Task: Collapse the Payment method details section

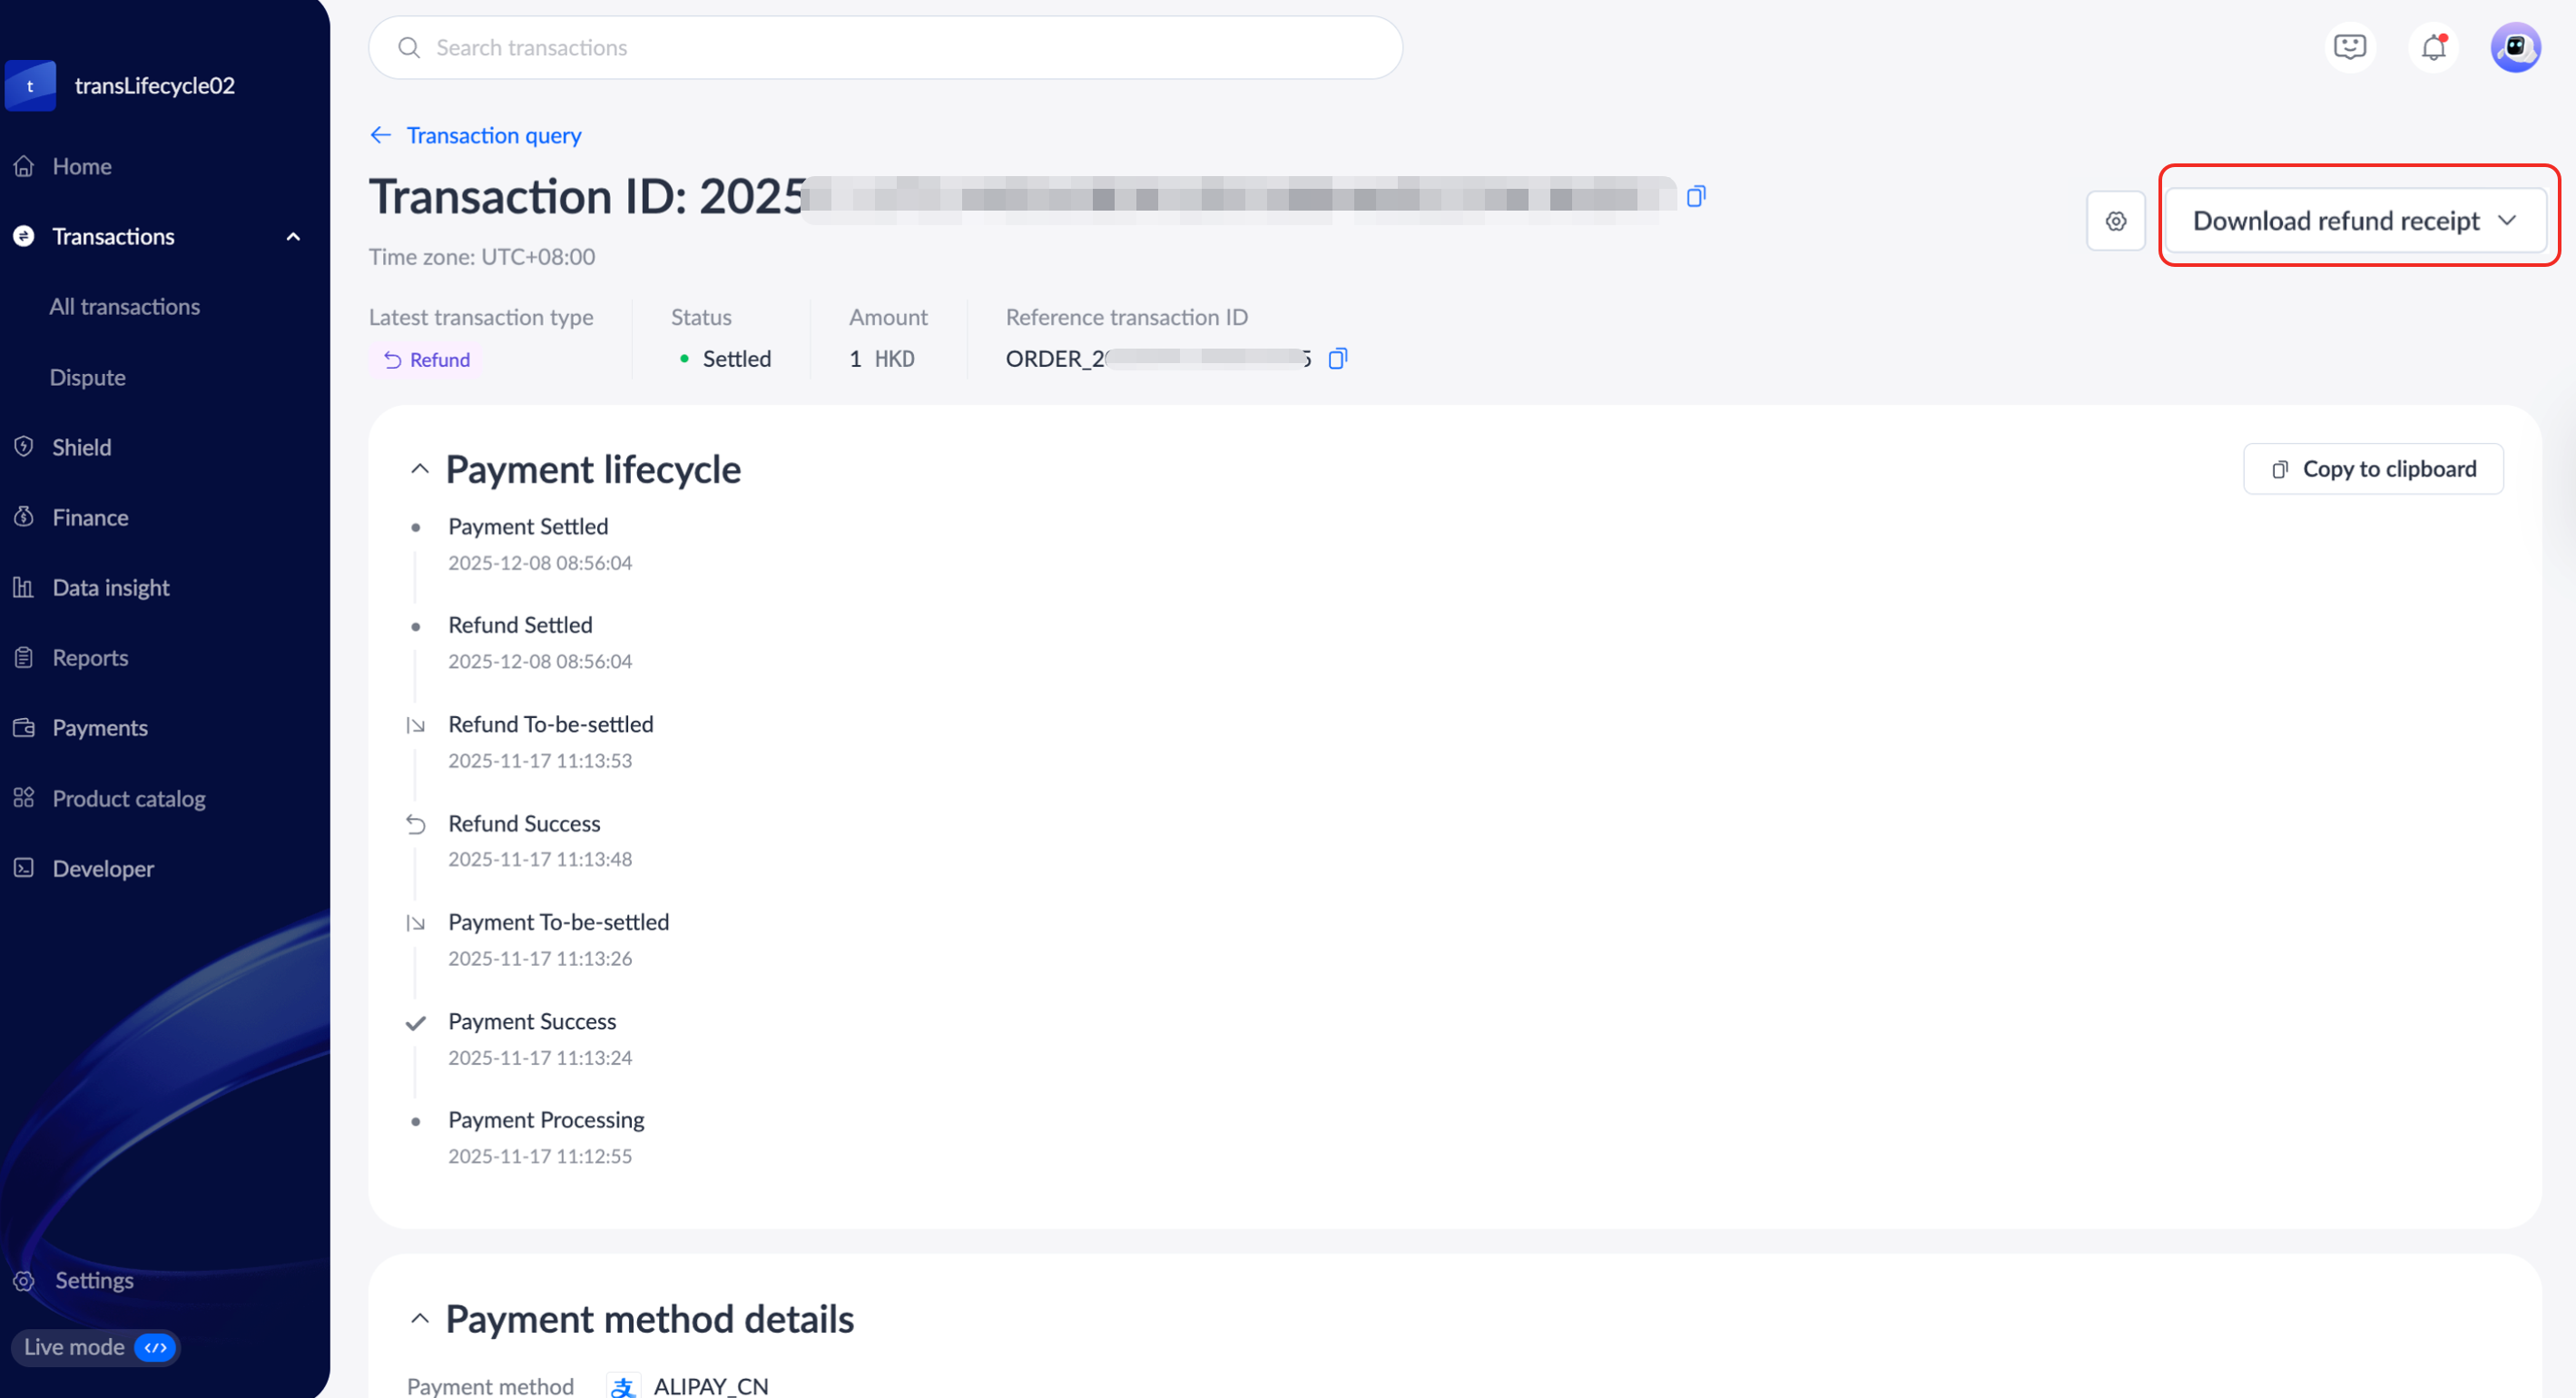Action: click(x=420, y=1319)
